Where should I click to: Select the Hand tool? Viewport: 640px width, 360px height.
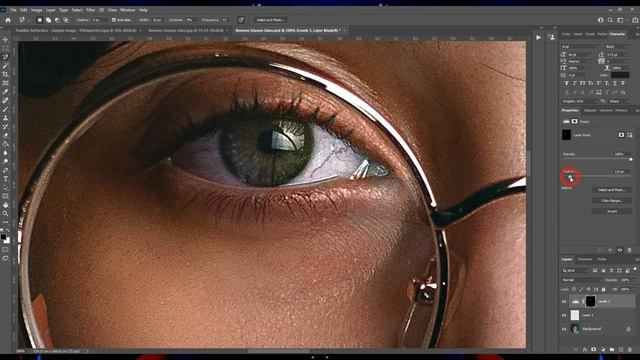click(5, 205)
